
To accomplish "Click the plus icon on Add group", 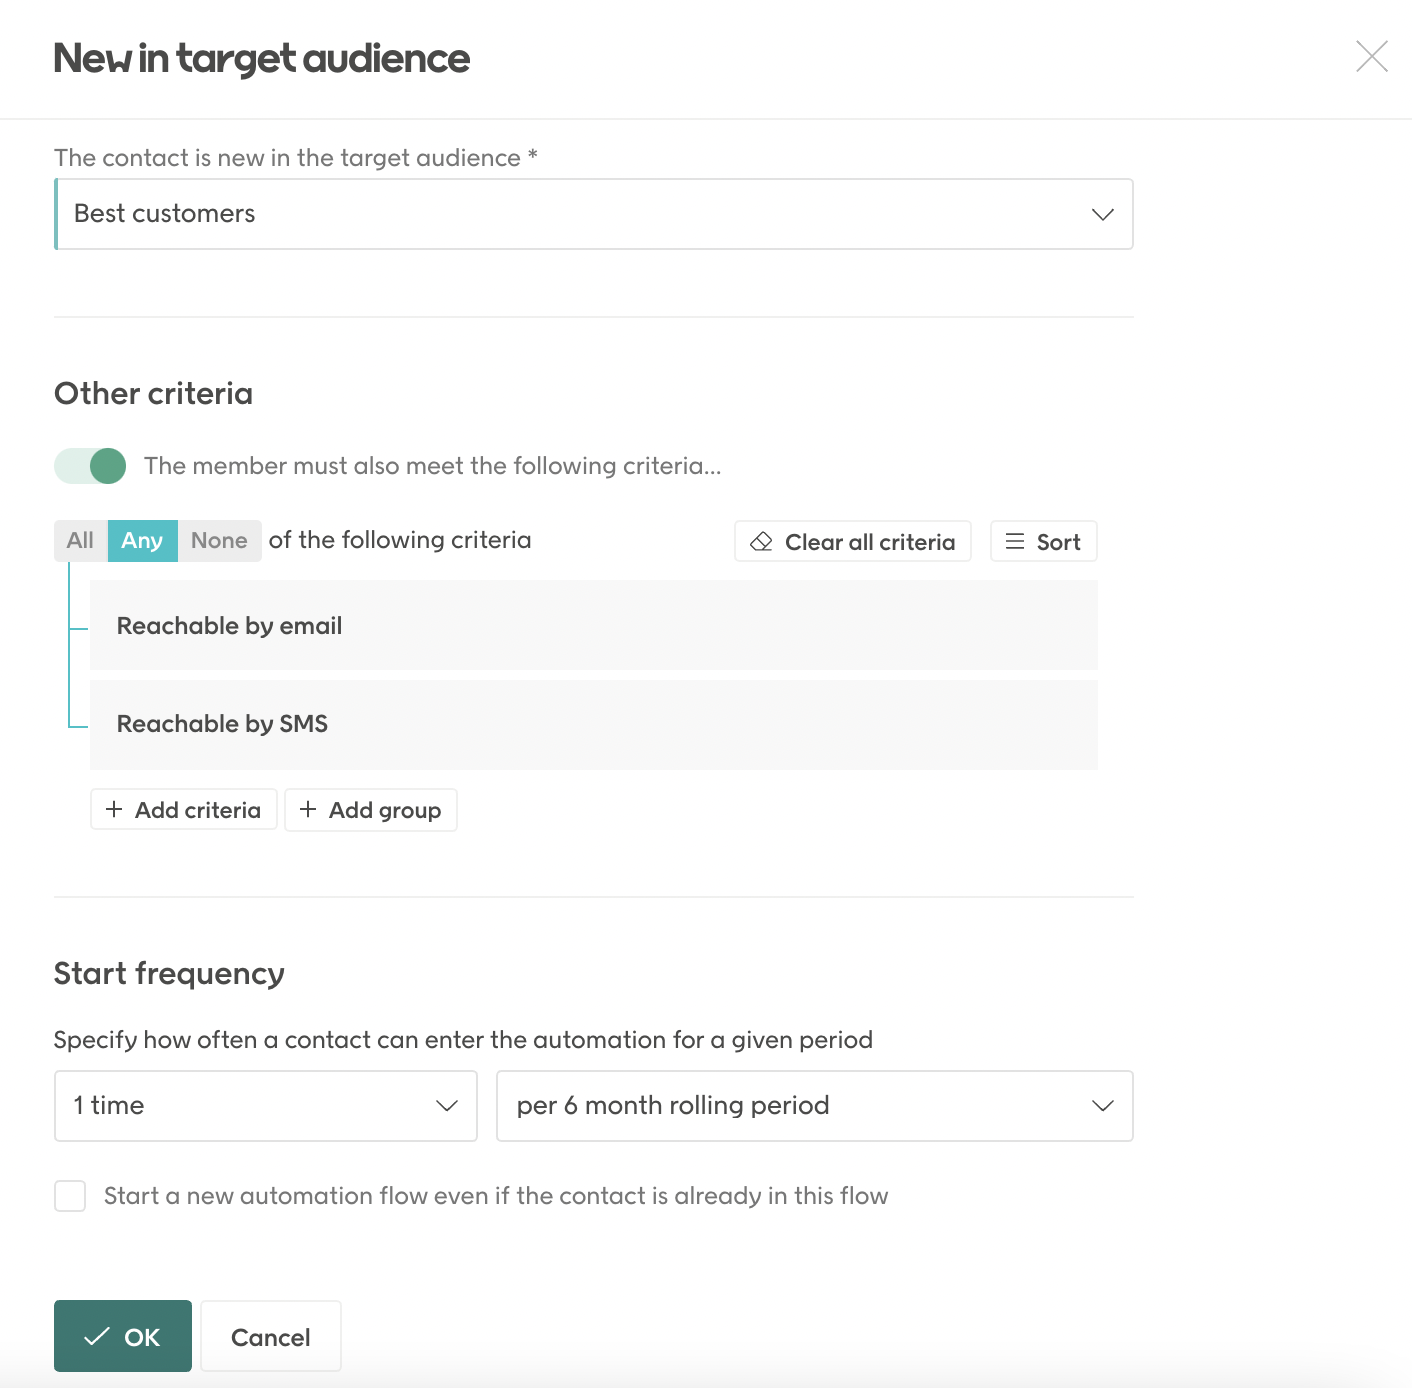I will (x=307, y=810).
